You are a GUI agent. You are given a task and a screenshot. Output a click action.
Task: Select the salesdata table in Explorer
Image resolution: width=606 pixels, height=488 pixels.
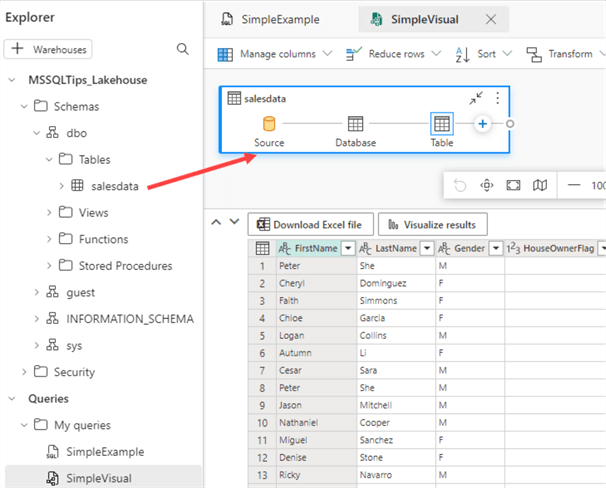click(x=114, y=185)
